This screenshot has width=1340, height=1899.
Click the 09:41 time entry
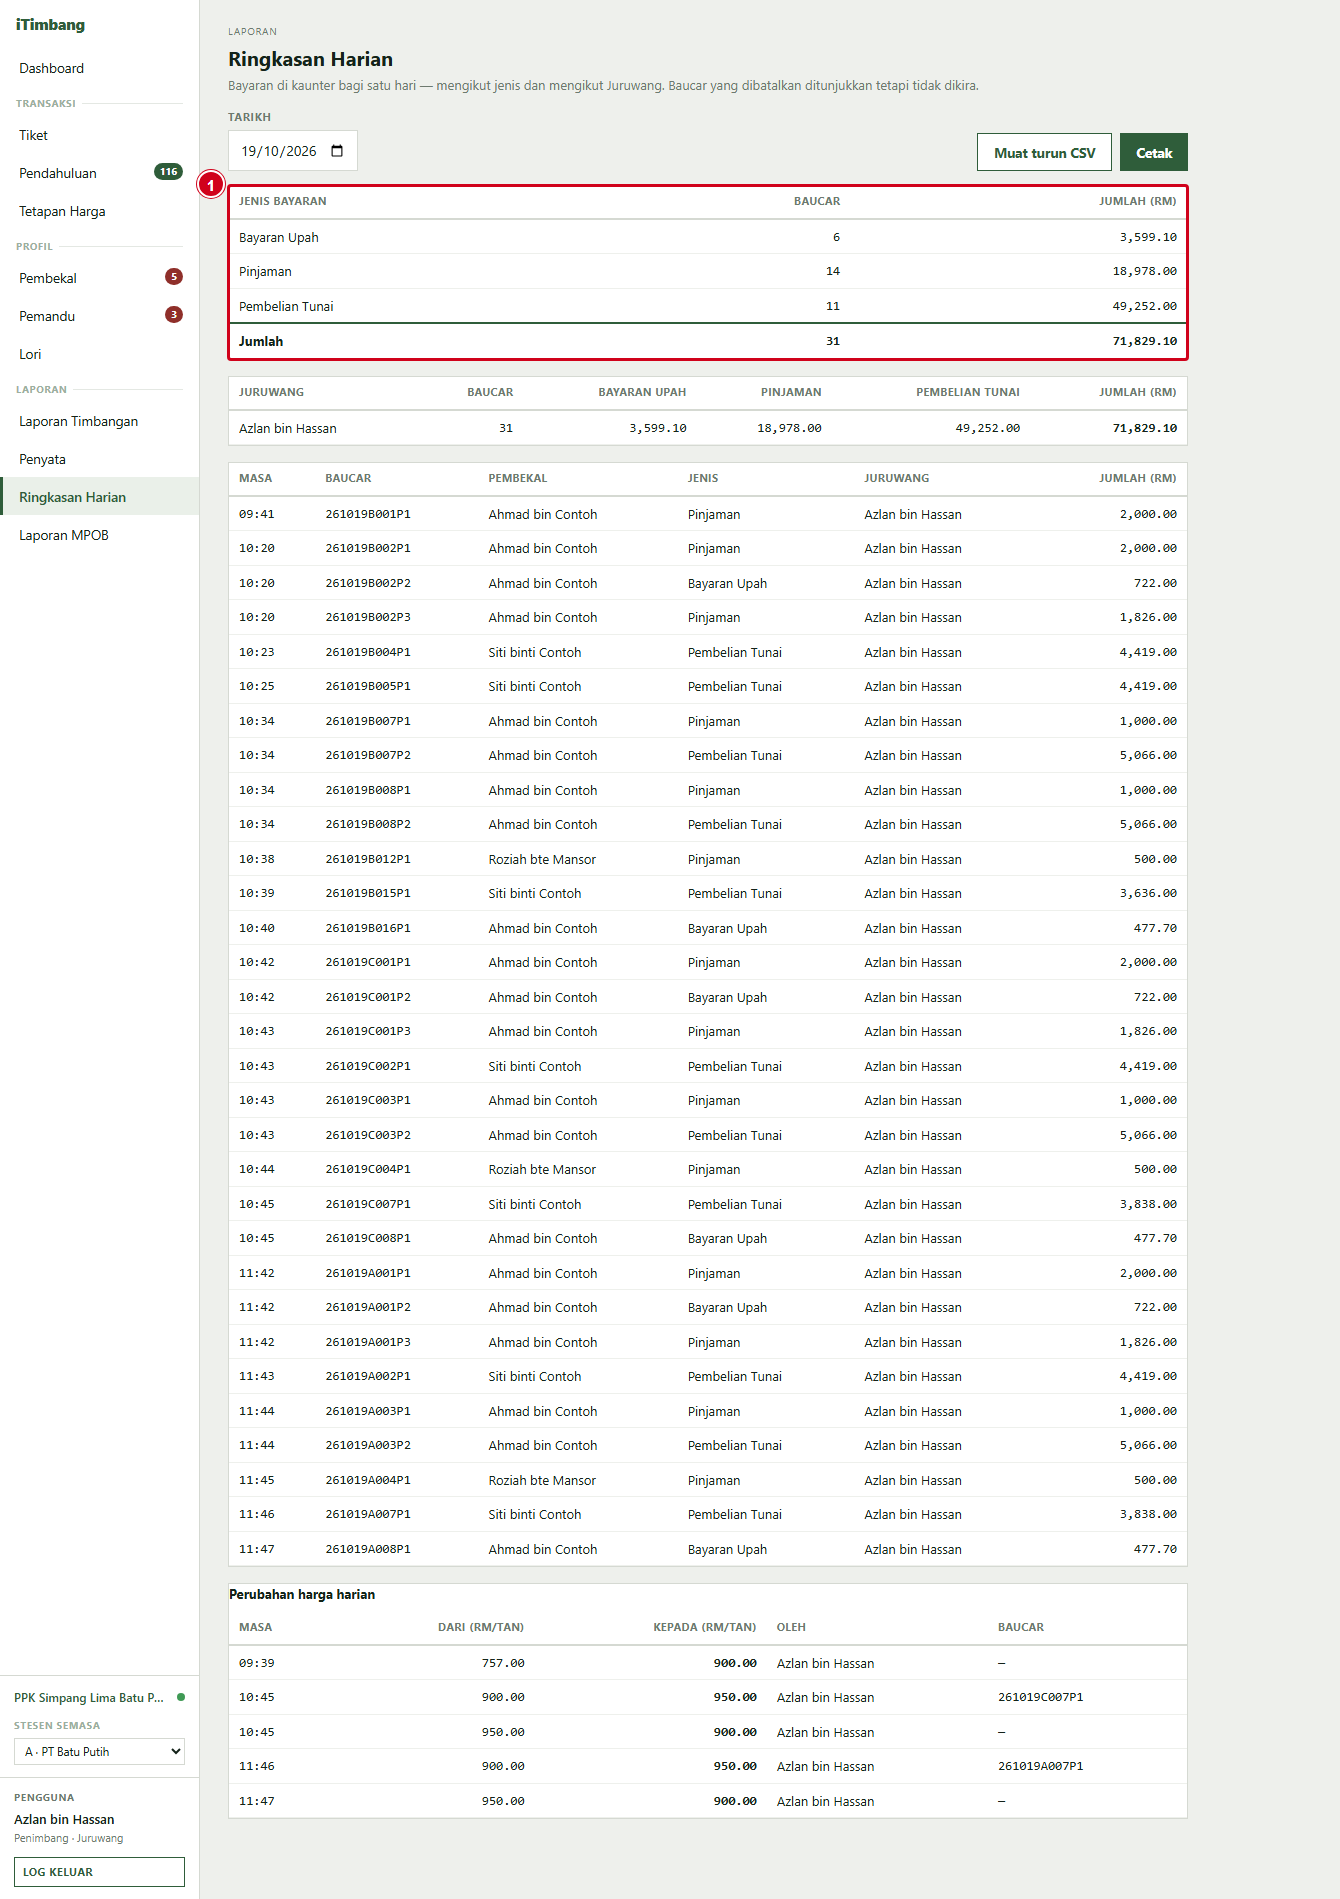256,514
